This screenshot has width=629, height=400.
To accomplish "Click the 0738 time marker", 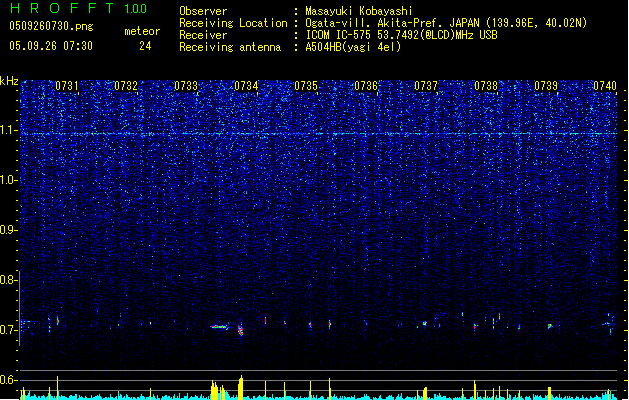I will (486, 86).
